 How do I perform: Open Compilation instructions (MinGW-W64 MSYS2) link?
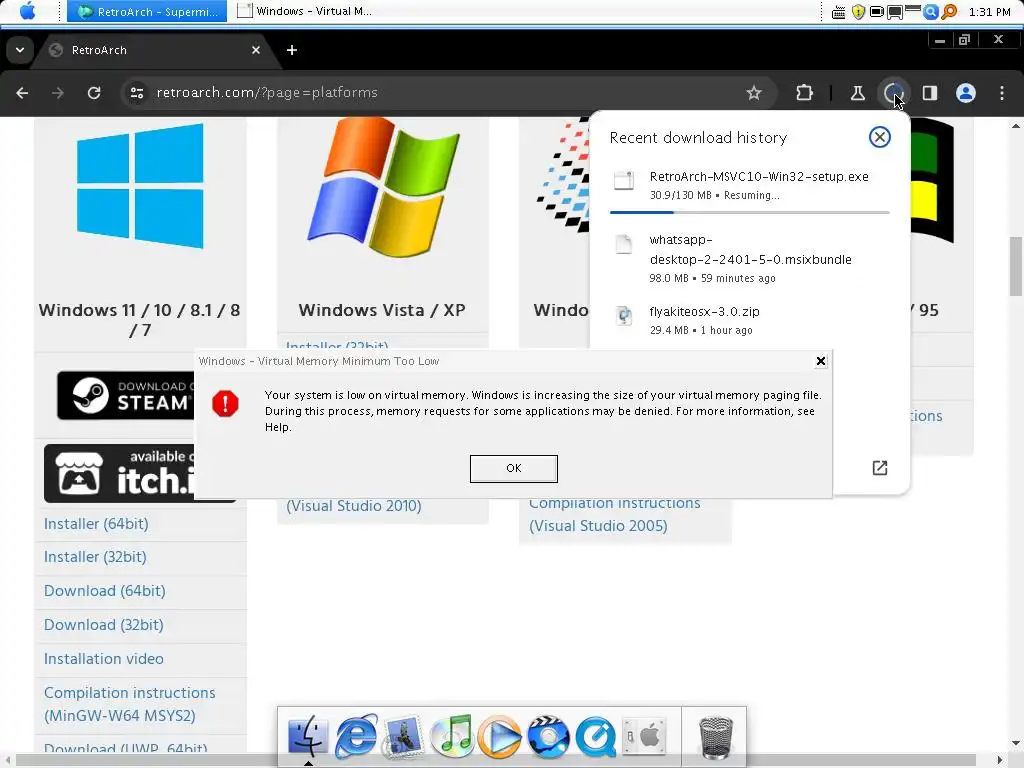129,704
